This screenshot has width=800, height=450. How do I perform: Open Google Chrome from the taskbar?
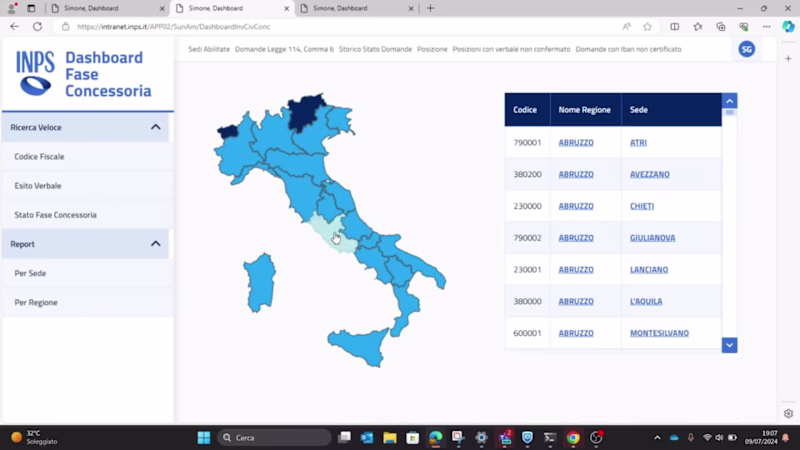(x=573, y=437)
